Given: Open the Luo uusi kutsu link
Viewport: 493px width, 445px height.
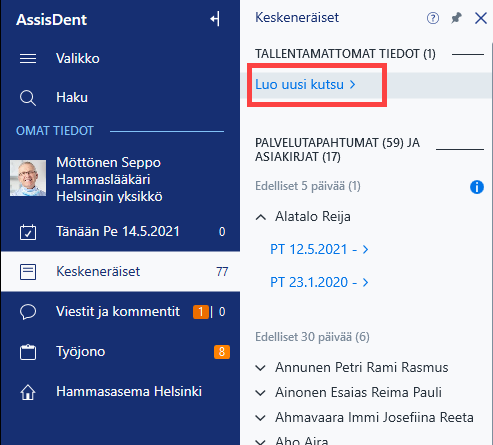Looking at the screenshot, I should click(x=305, y=85).
